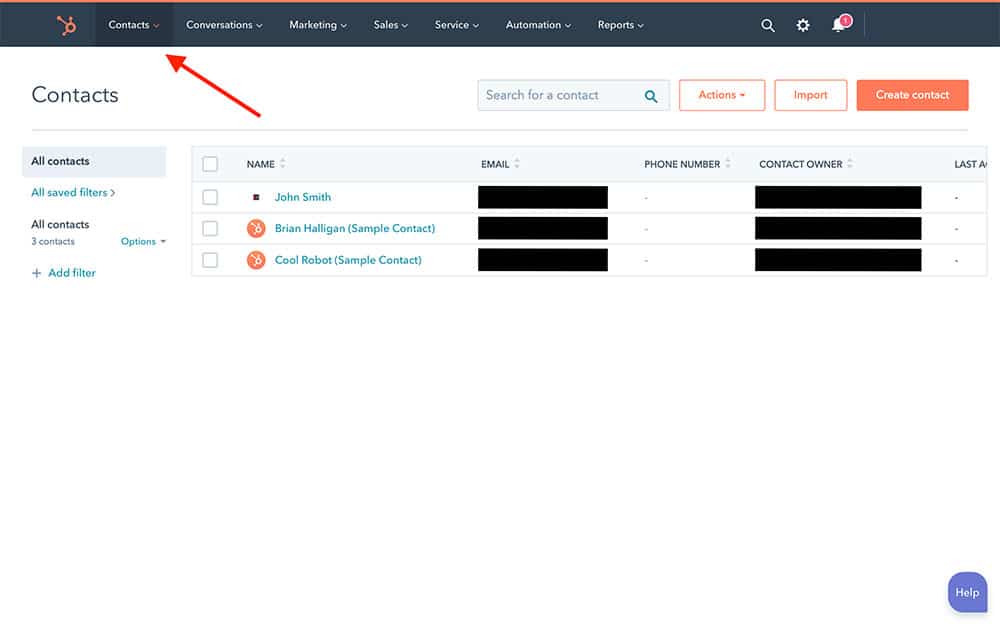Viewport: 1000px width, 625px height.
Task: Open the Options dropdown under All contacts
Action: point(143,242)
